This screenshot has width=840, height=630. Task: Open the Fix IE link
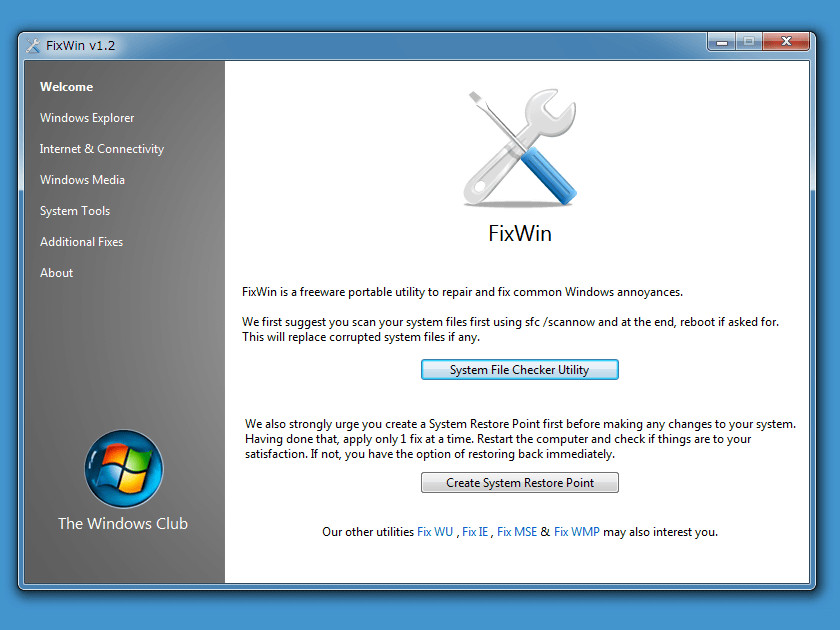coord(475,532)
